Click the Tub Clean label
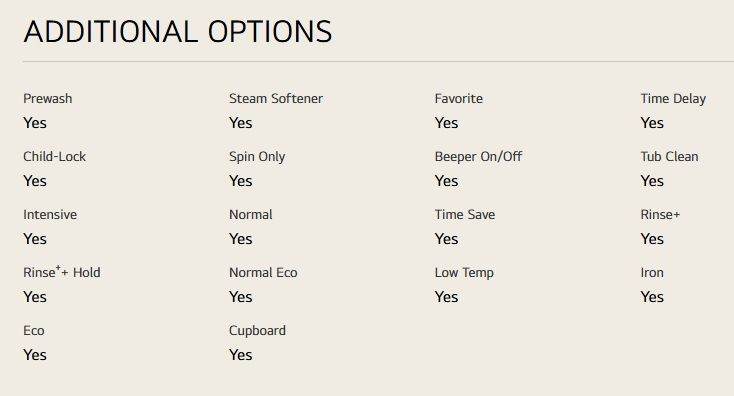 click(x=669, y=156)
